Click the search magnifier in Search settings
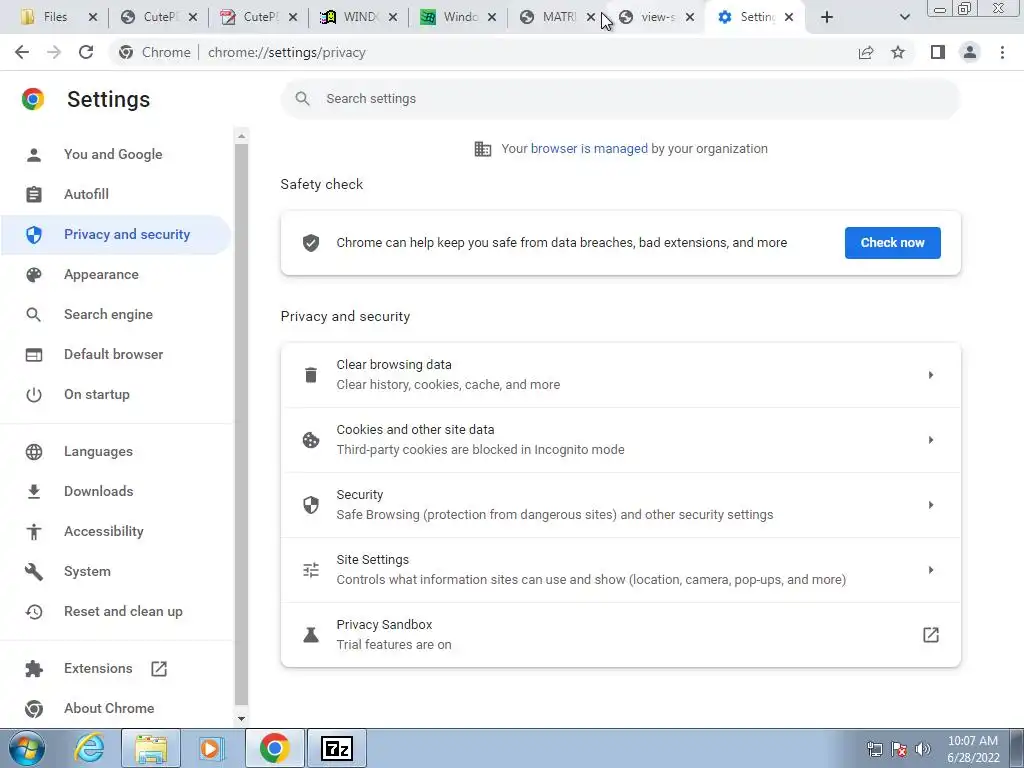The image size is (1024, 768). (x=302, y=99)
